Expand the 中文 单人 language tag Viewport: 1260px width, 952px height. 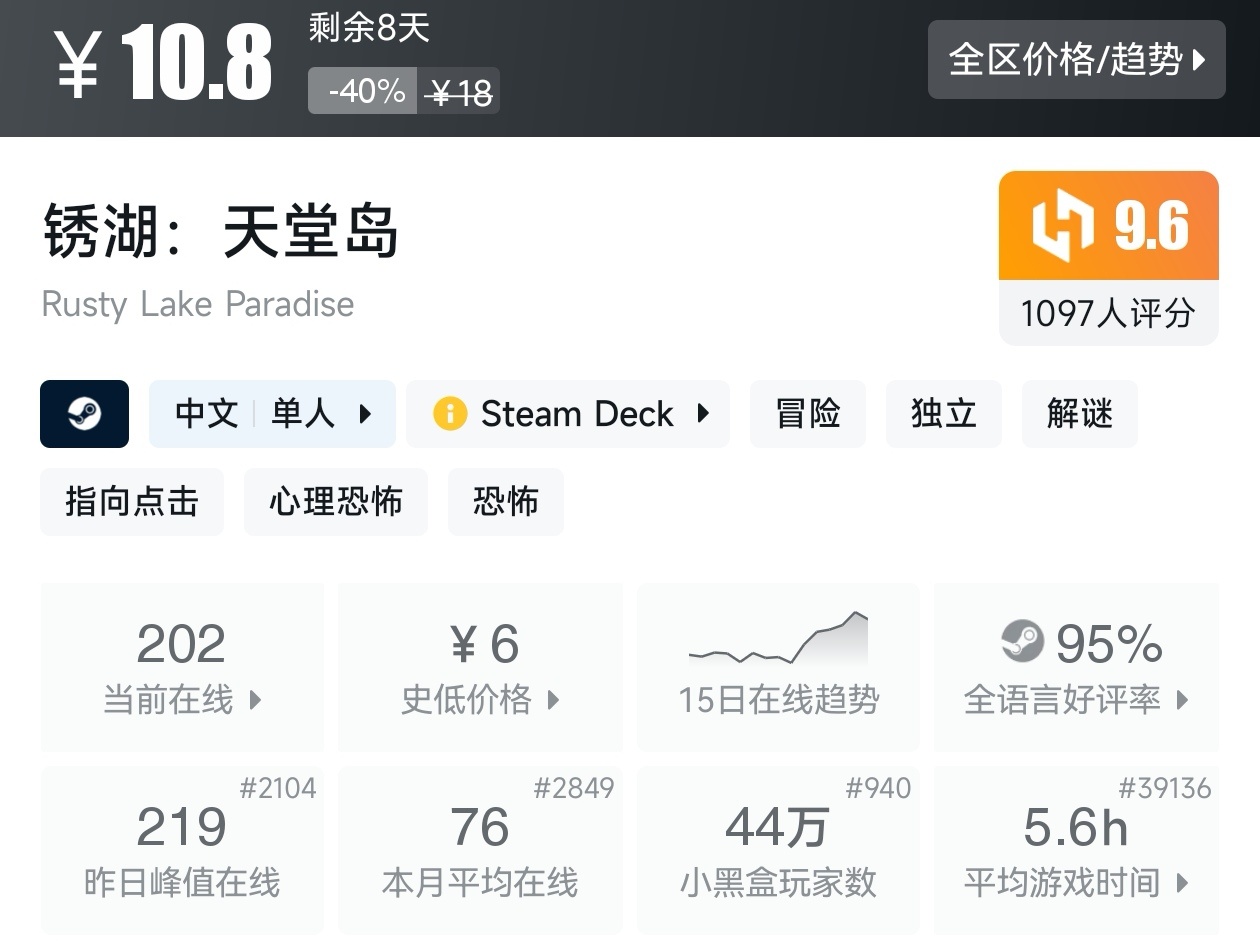coord(272,414)
